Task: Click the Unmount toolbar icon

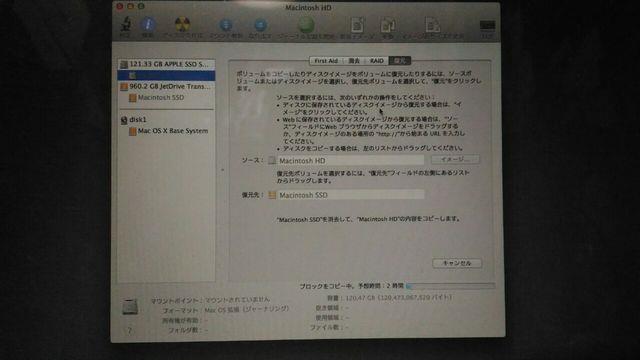Action: 226,25
